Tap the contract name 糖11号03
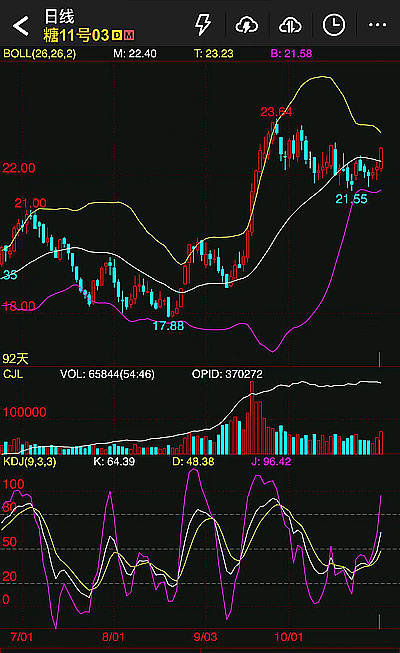The width and height of the screenshot is (400, 653). click(76, 35)
